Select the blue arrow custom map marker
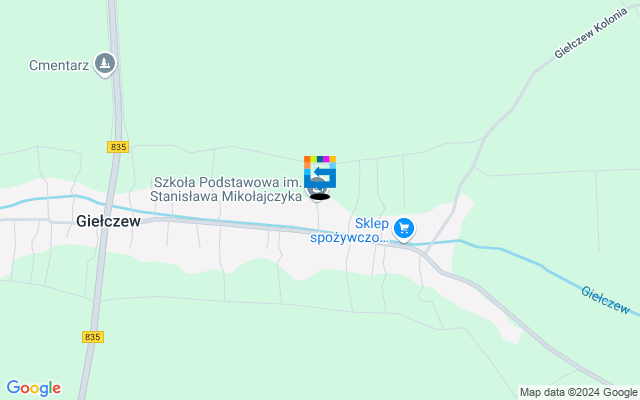 point(320,172)
